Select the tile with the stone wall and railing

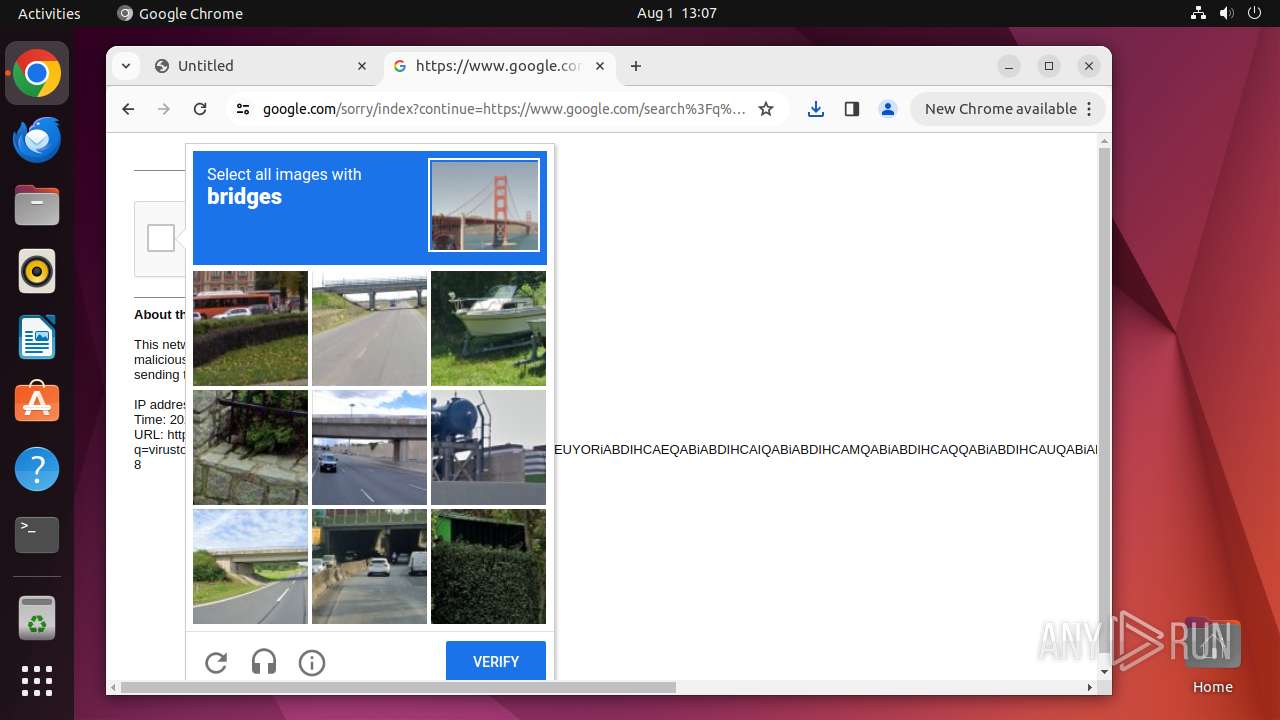(x=250, y=447)
